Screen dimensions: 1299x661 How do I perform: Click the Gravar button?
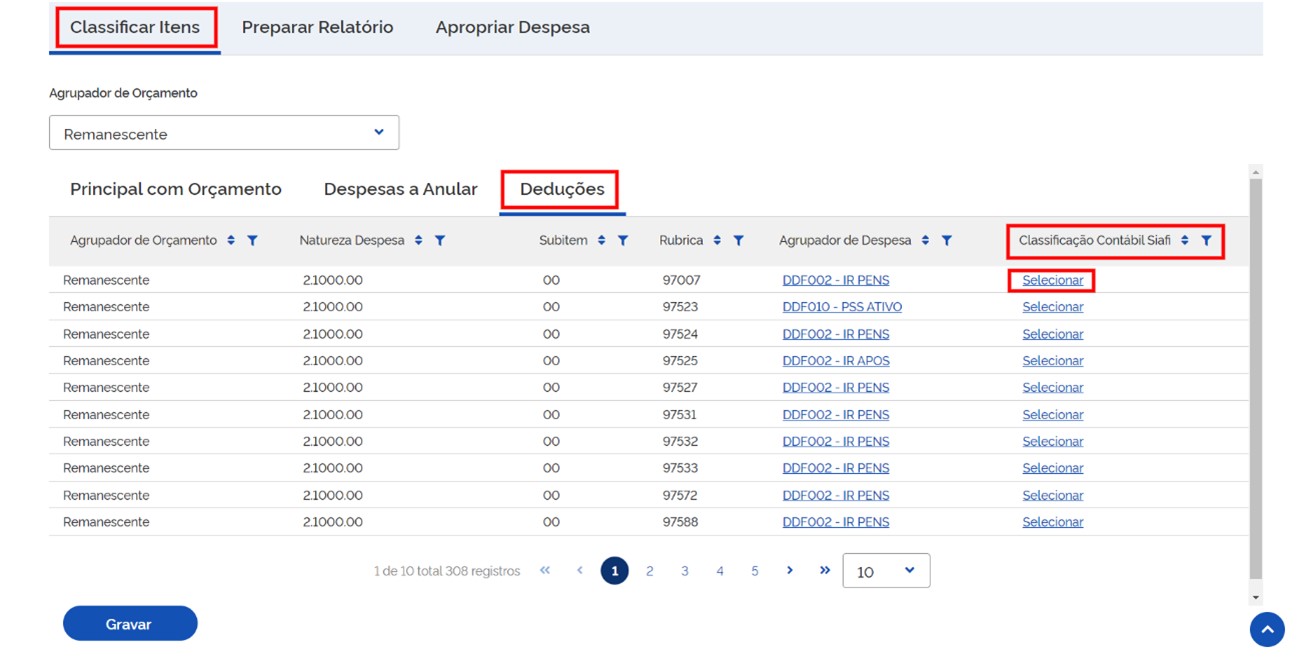(x=130, y=624)
